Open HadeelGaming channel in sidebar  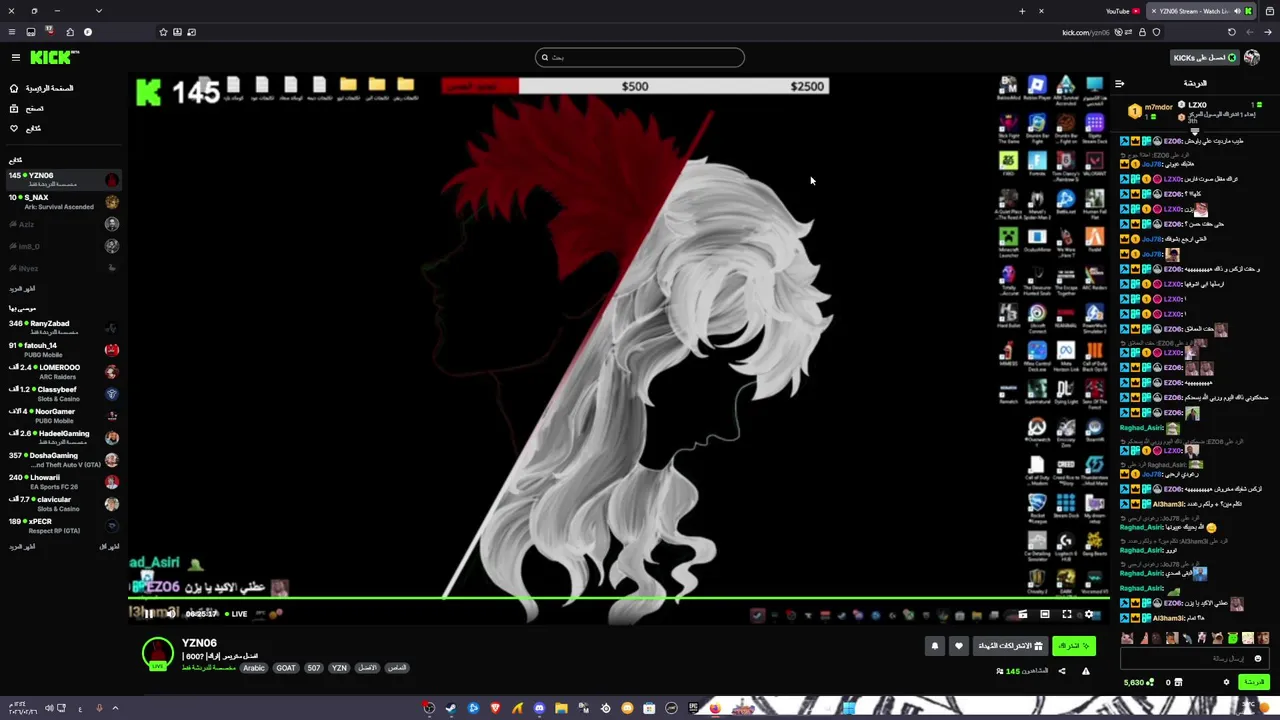(64, 438)
